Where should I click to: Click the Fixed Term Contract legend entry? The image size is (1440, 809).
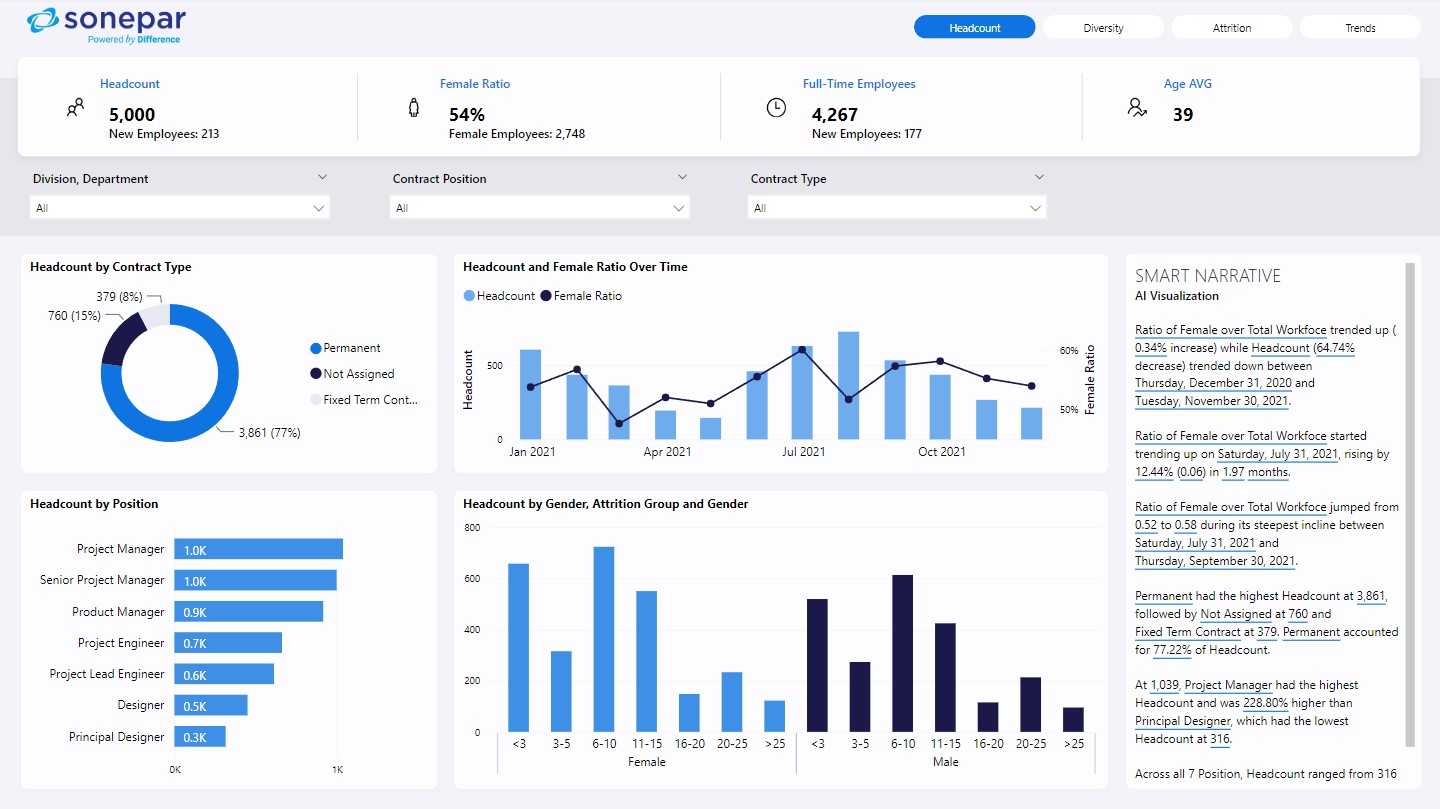click(364, 400)
